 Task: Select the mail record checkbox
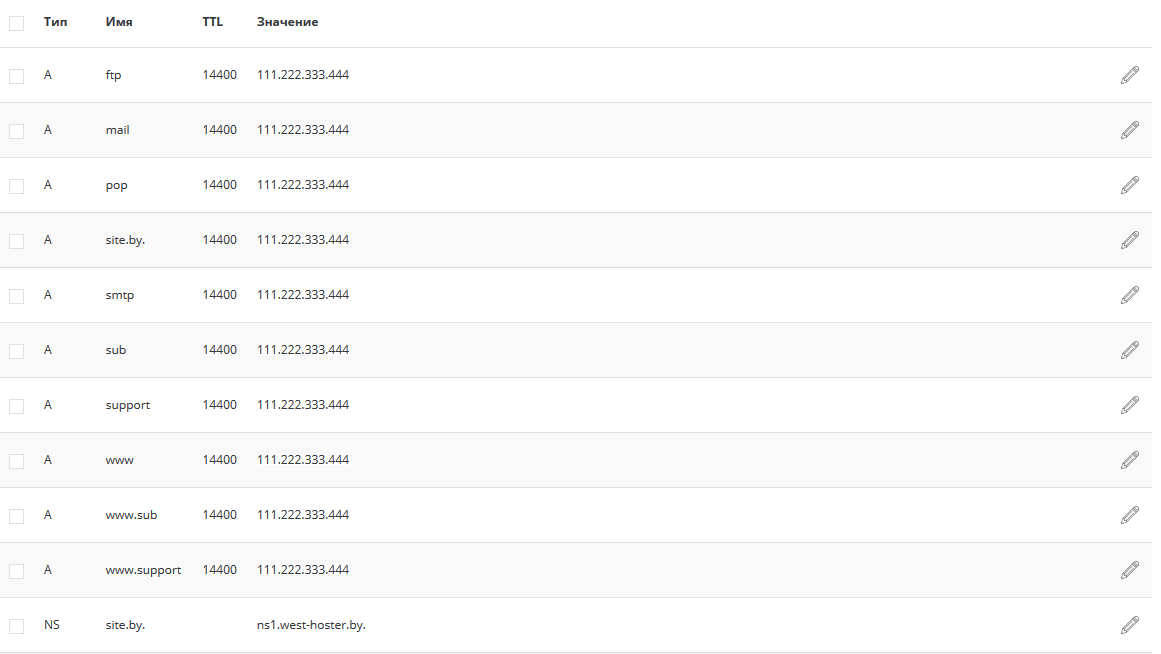(16, 131)
